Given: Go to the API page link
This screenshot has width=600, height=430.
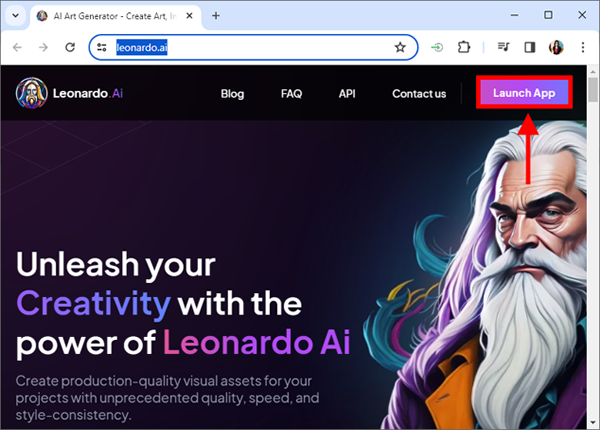Looking at the screenshot, I should pos(347,94).
